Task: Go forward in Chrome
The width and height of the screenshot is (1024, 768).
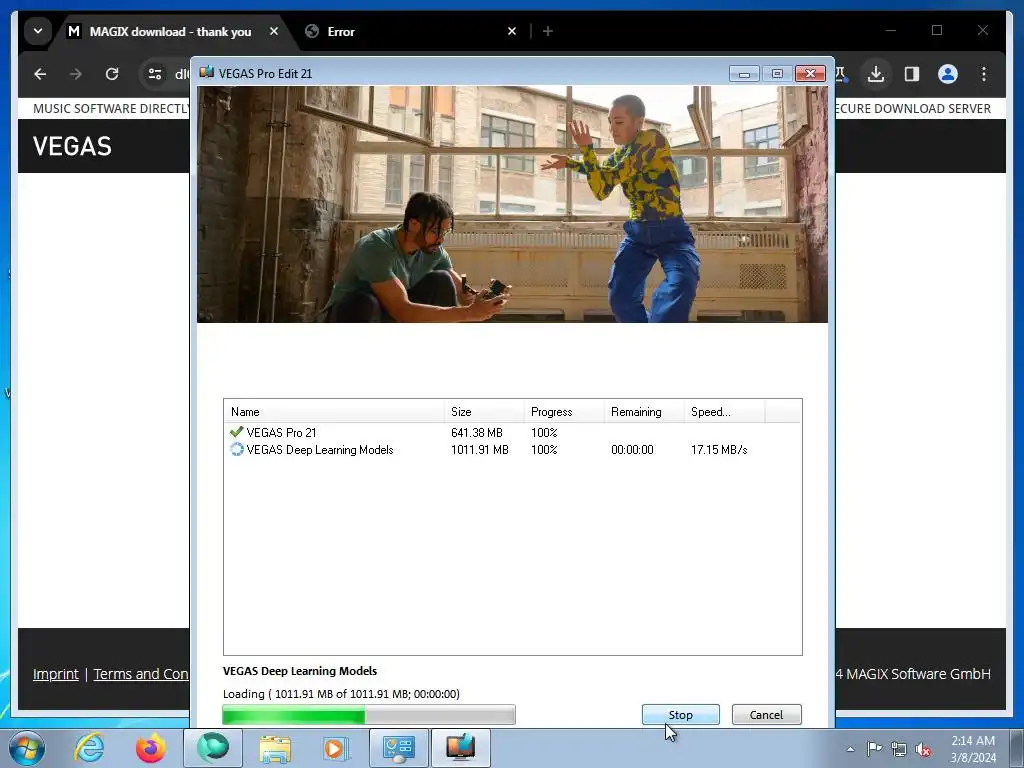Action: [76, 74]
